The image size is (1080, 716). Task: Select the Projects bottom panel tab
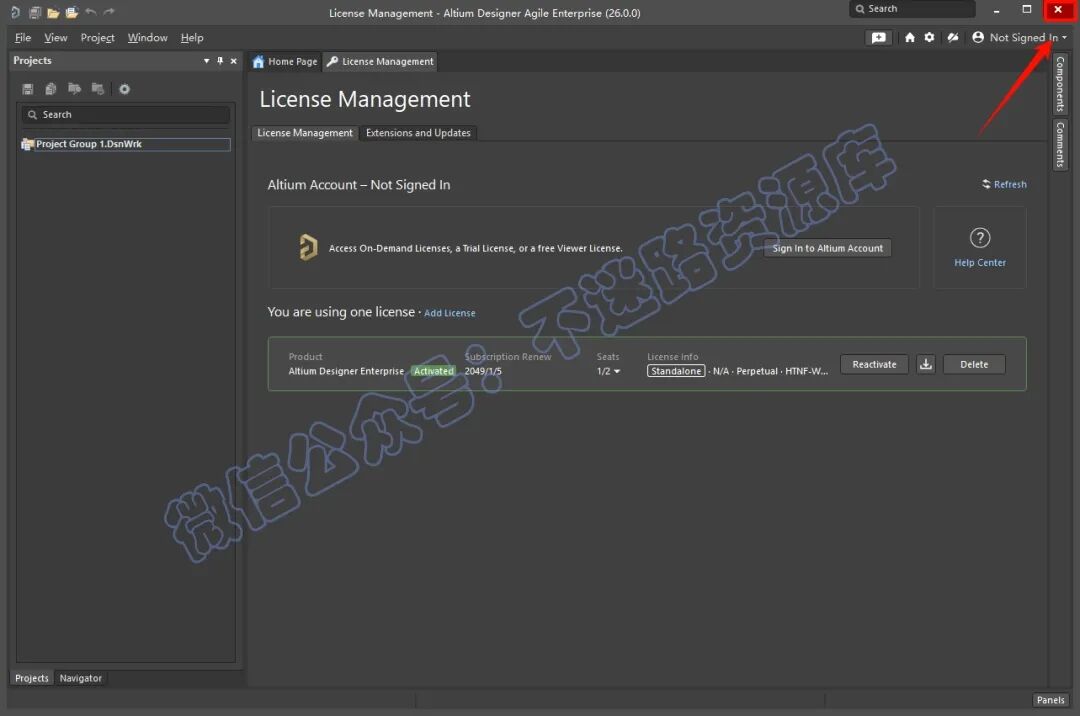coord(32,678)
